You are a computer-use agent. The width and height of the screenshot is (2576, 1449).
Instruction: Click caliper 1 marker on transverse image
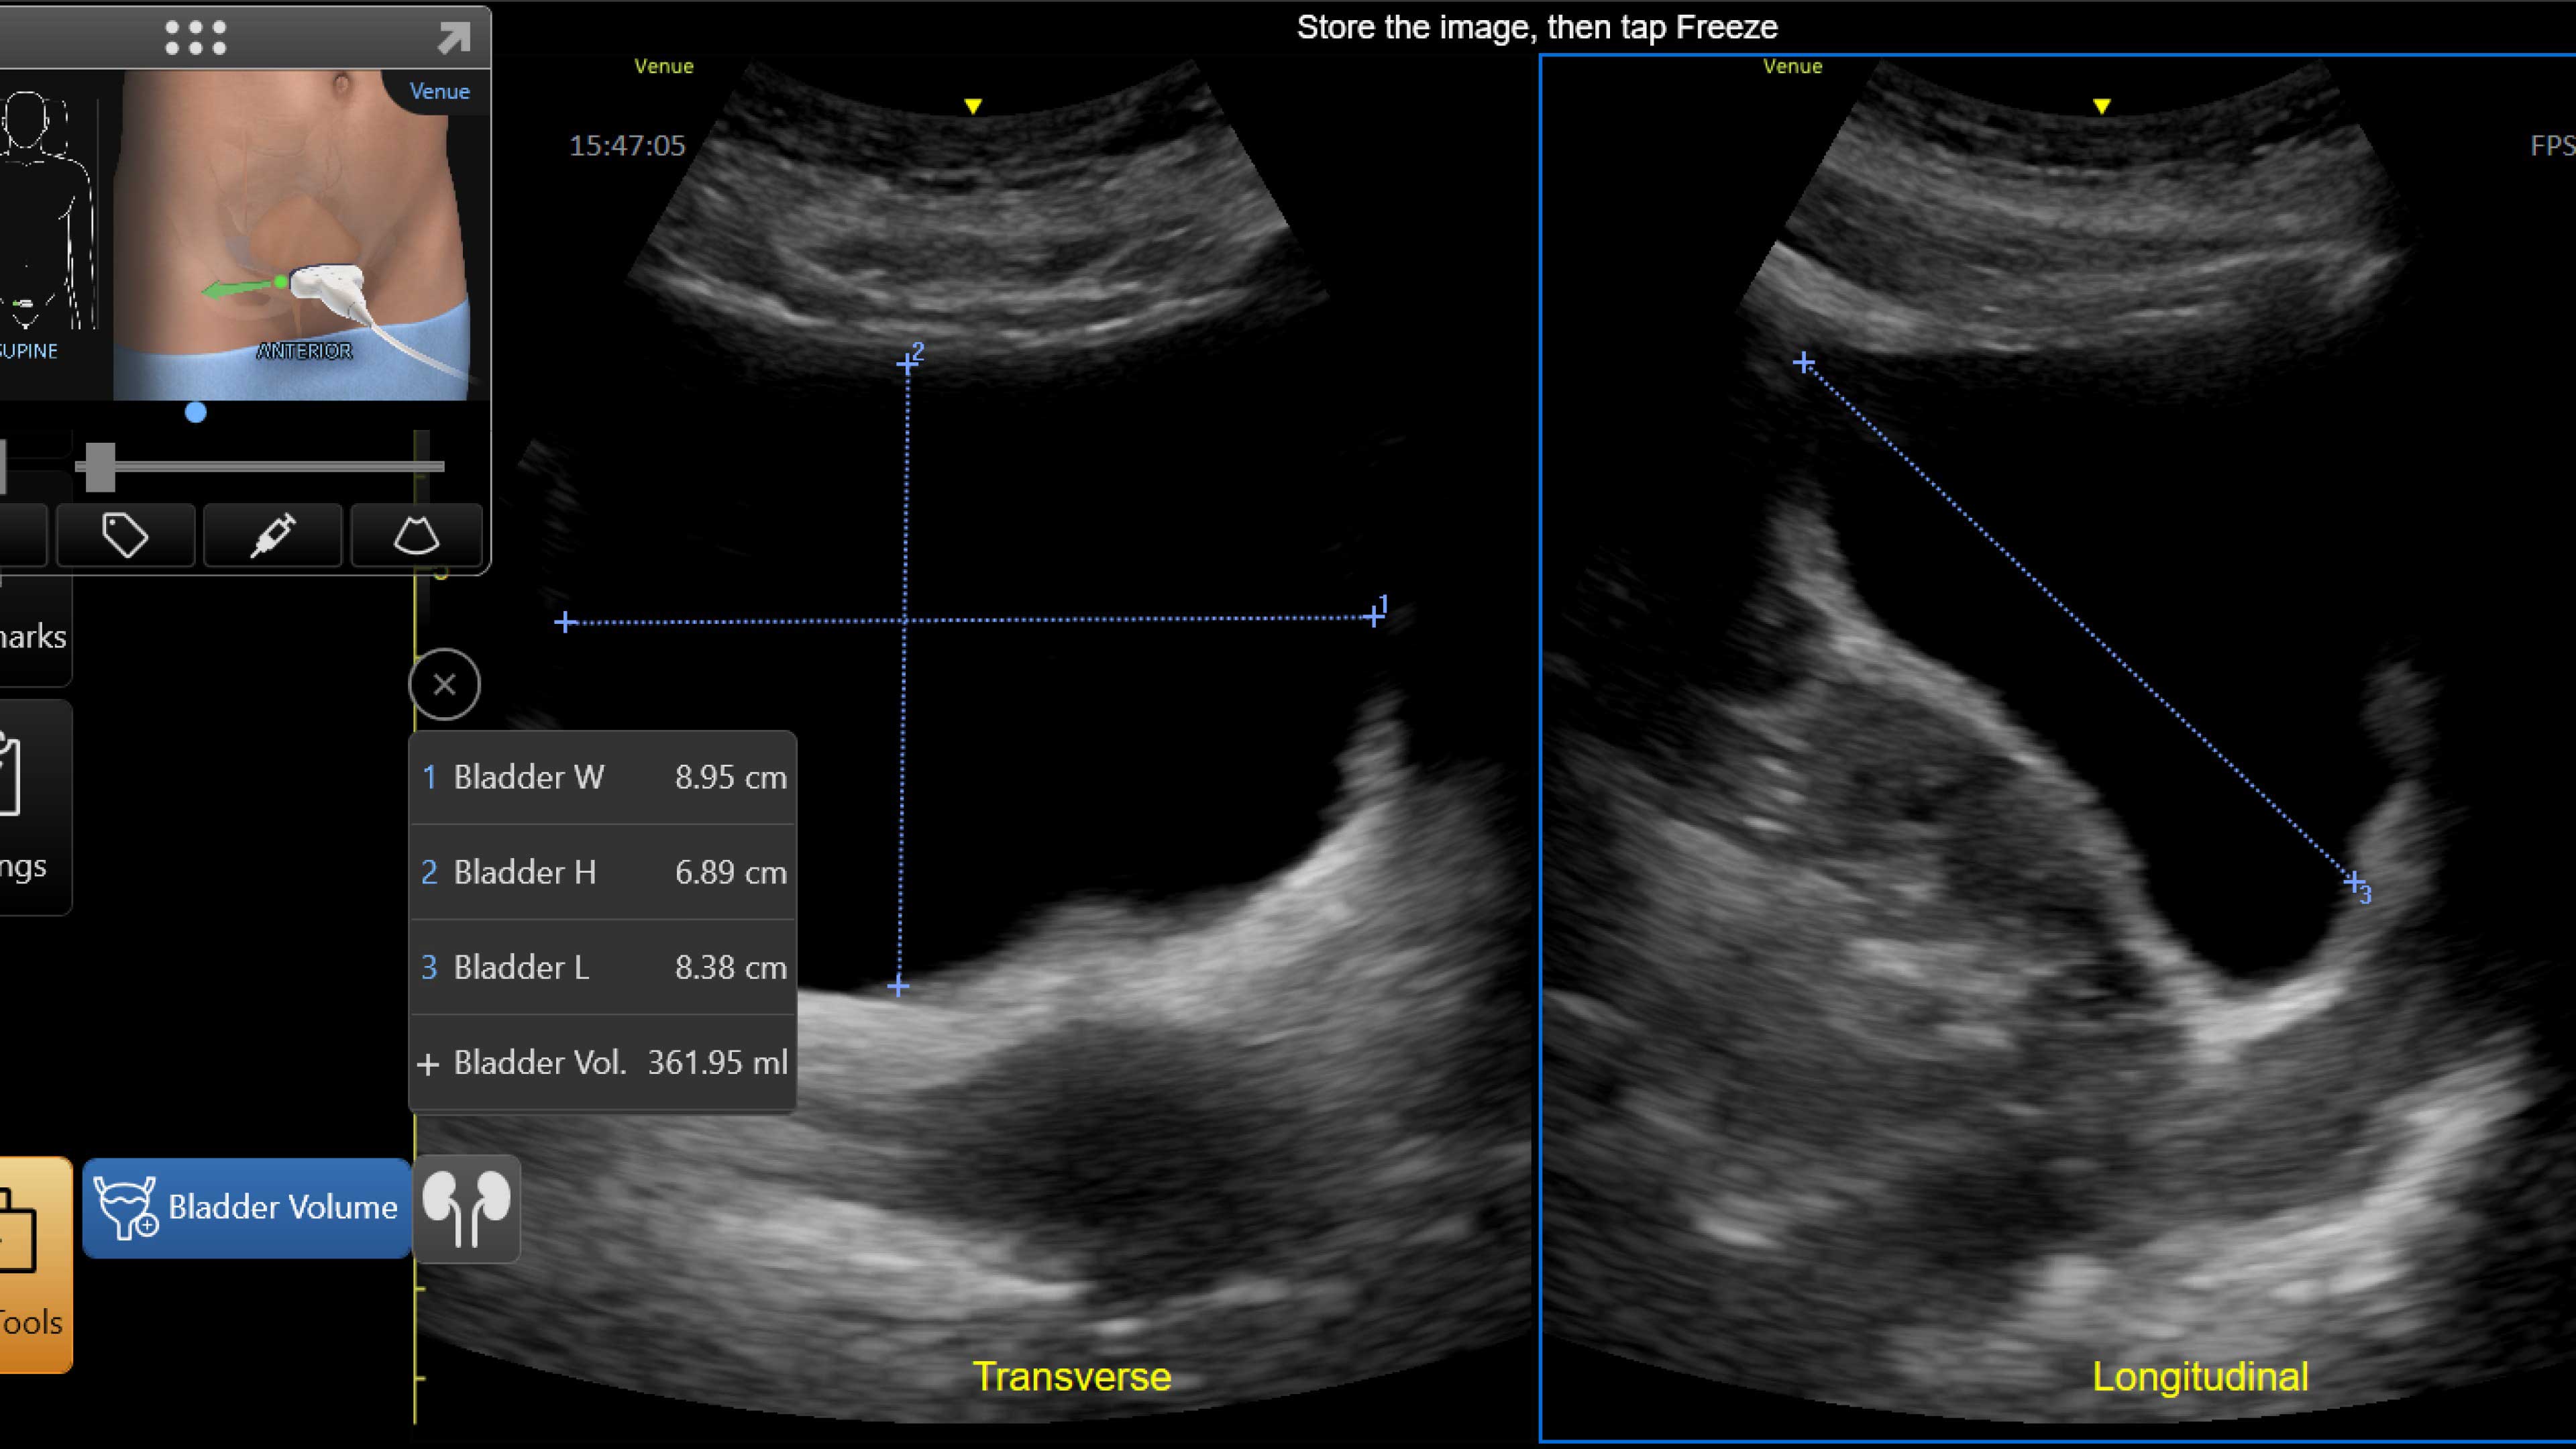click(x=1373, y=617)
